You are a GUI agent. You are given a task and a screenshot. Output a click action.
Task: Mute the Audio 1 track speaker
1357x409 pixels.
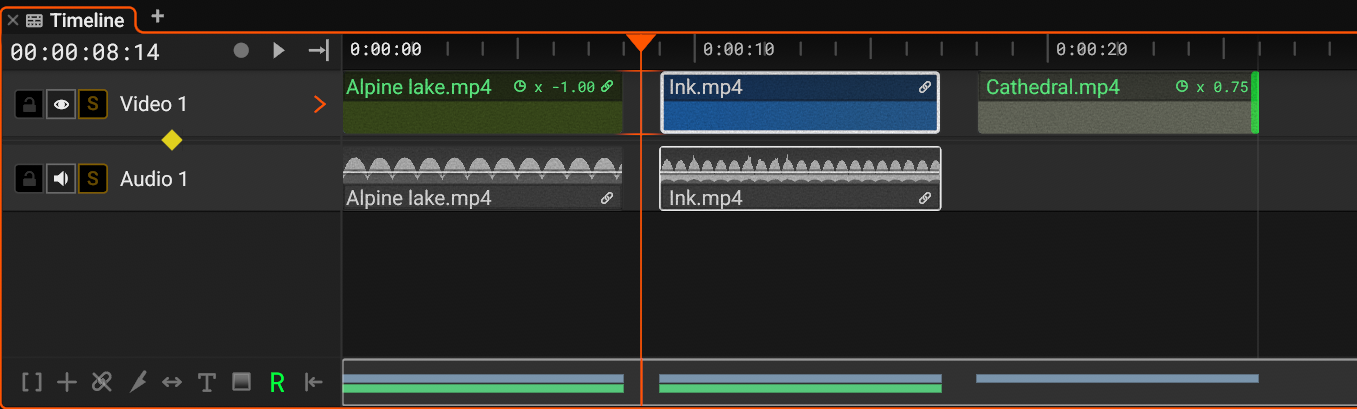[61, 179]
